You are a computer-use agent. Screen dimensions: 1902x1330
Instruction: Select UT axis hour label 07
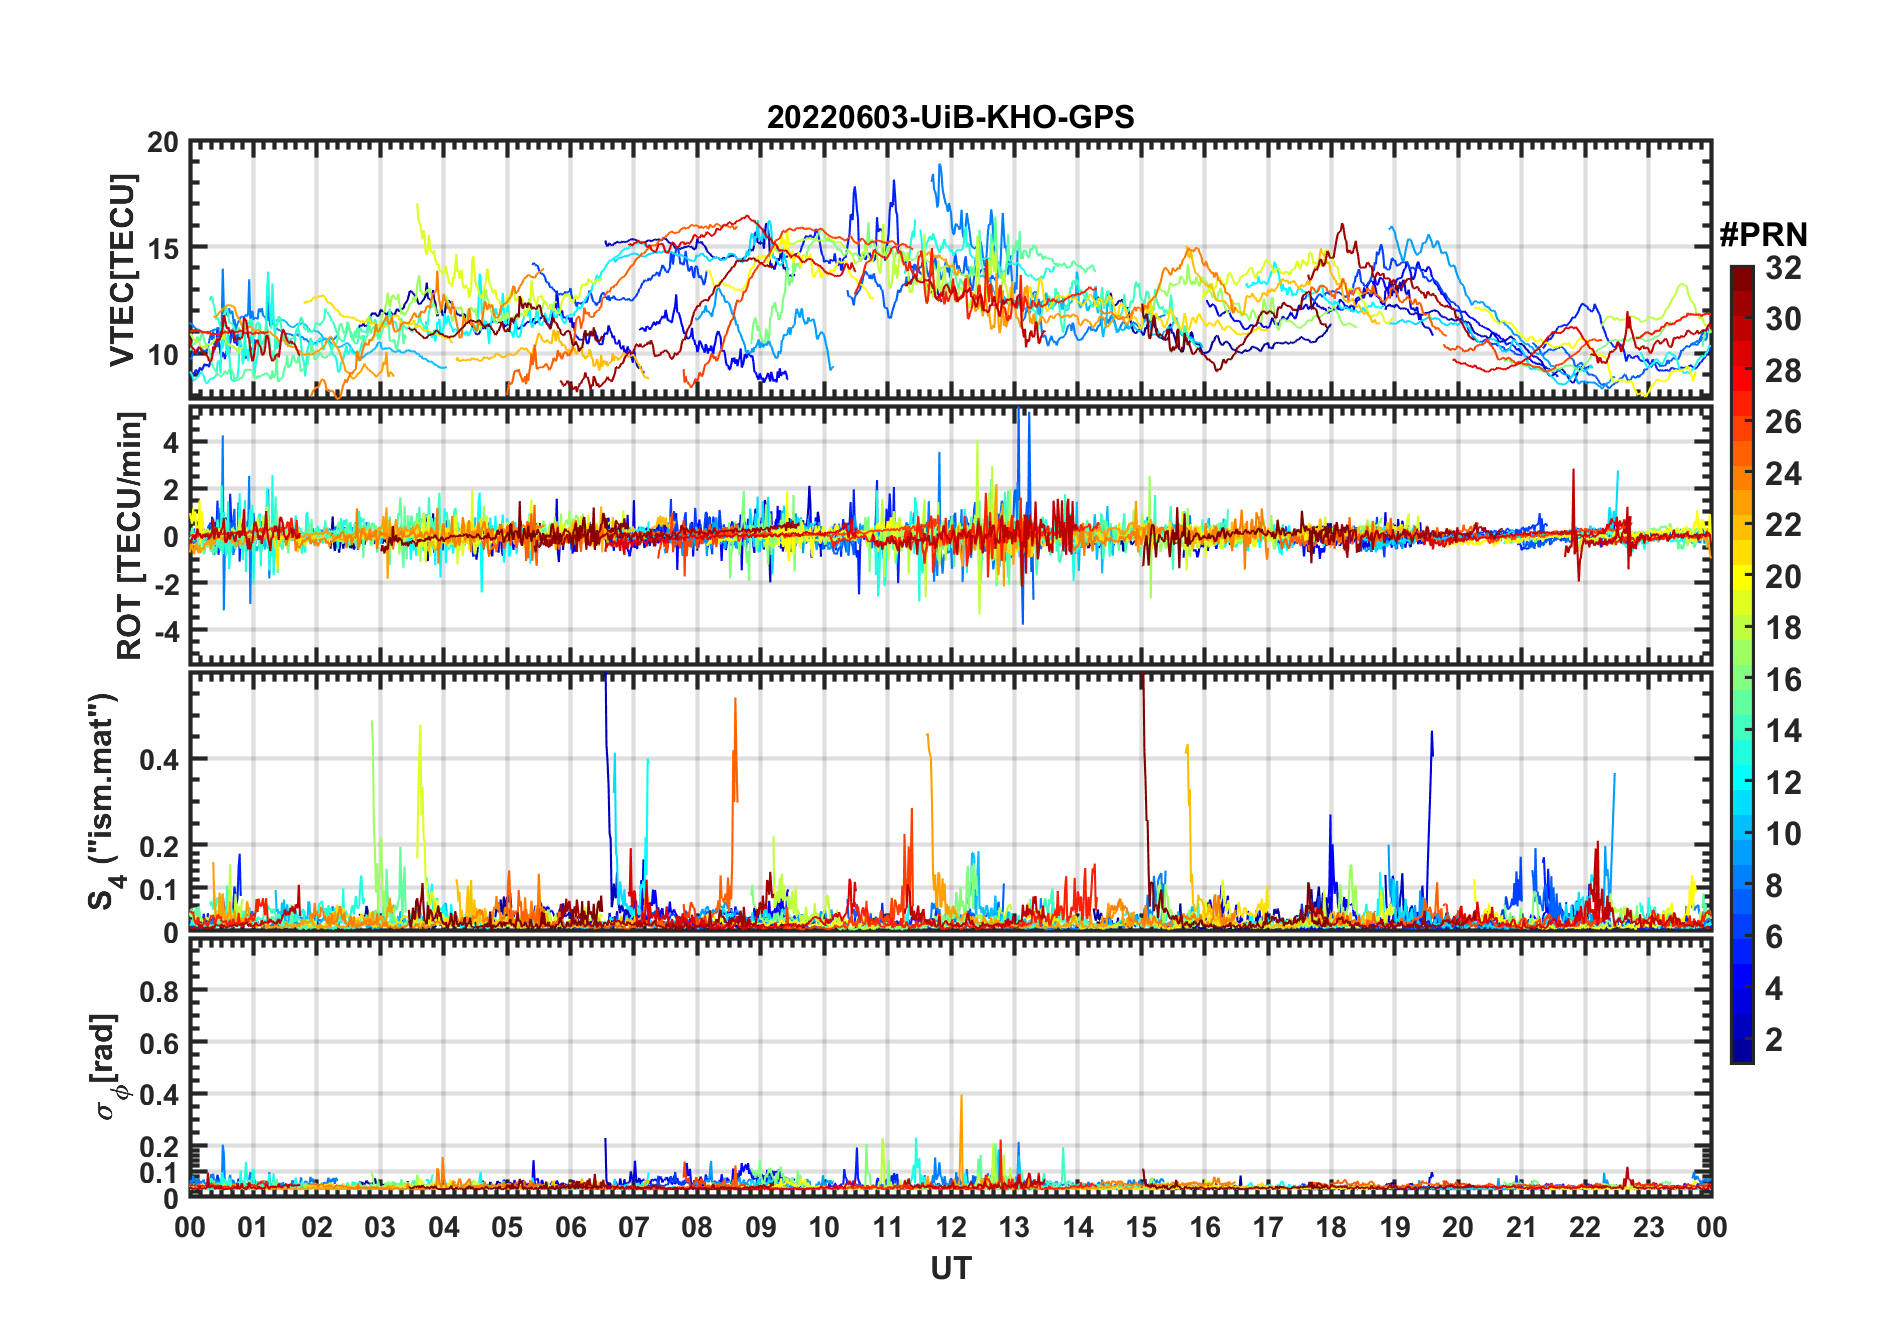(634, 1227)
